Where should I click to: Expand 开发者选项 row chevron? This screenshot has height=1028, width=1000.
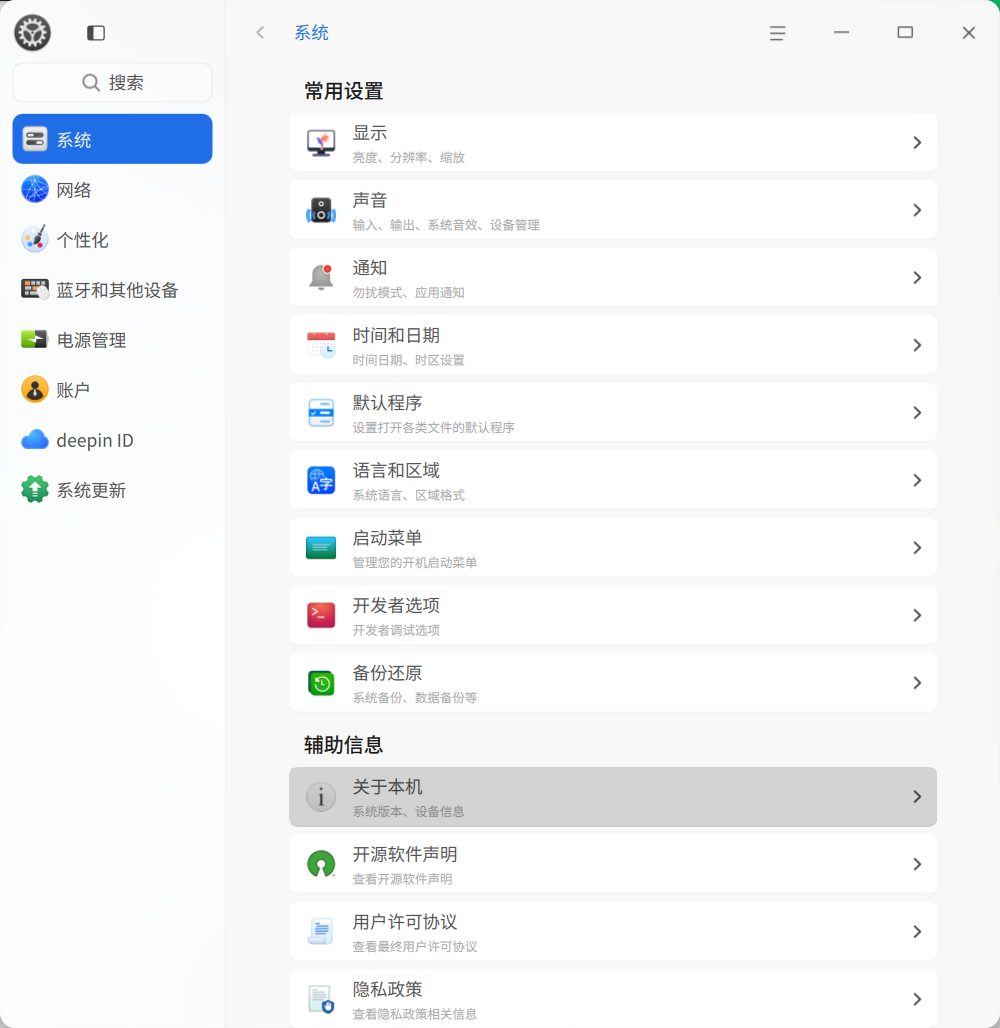[x=917, y=615]
